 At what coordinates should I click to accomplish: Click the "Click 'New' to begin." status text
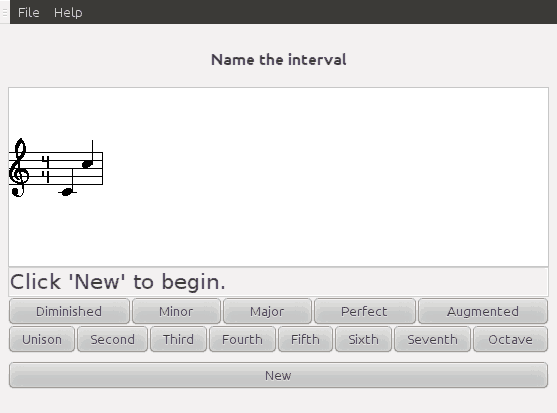(x=118, y=282)
